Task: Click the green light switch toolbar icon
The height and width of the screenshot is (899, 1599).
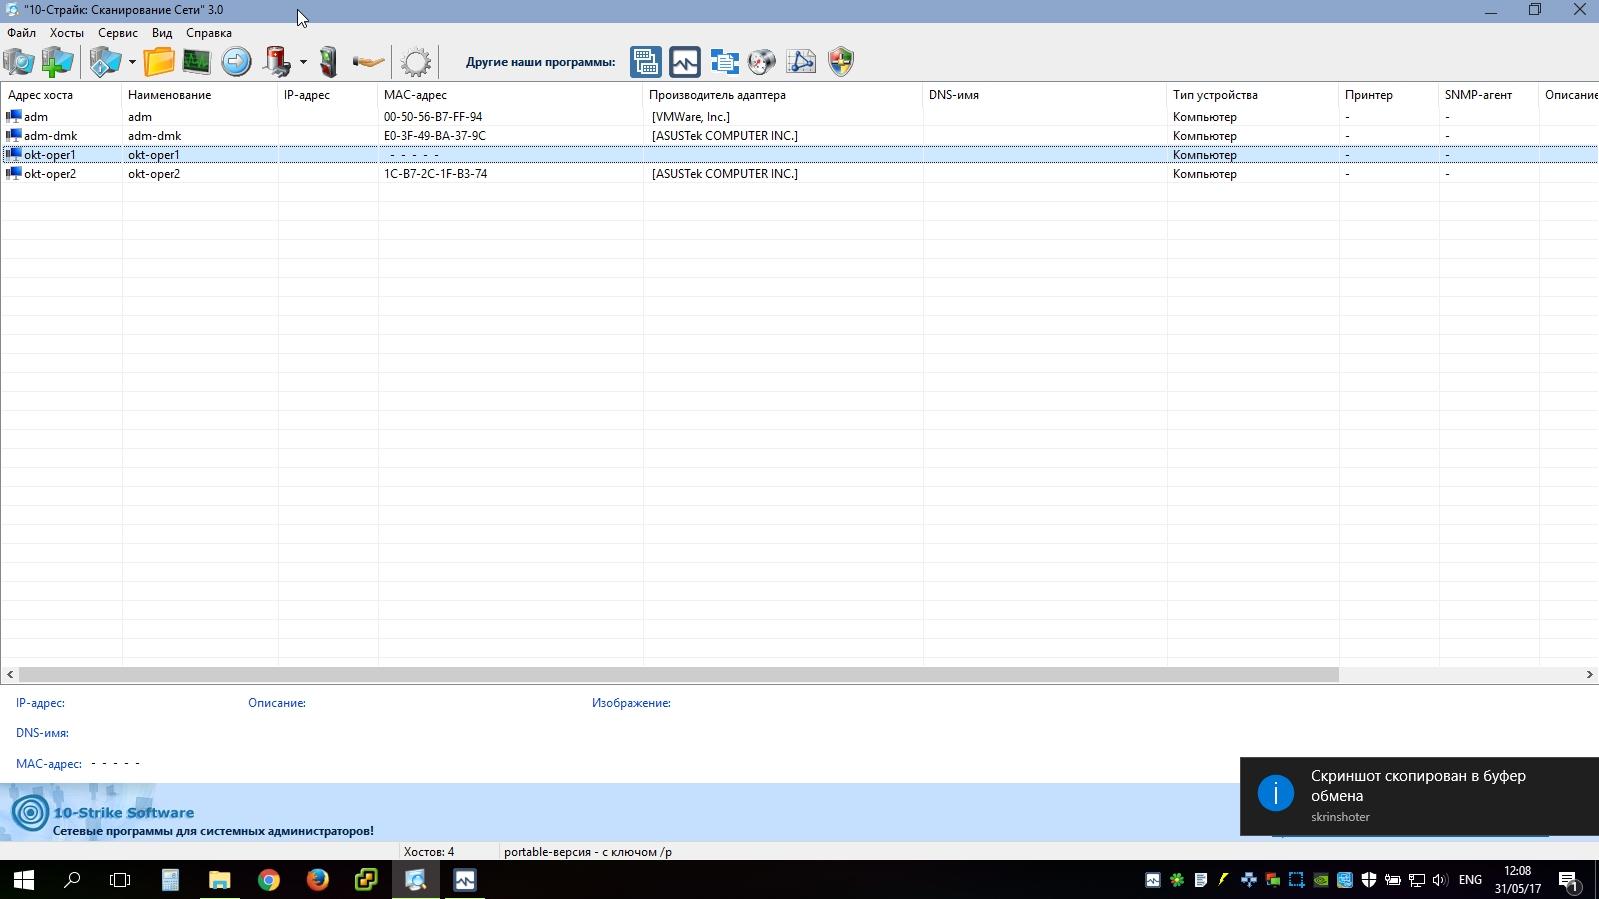Action: pyautogui.click(x=328, y=62)
